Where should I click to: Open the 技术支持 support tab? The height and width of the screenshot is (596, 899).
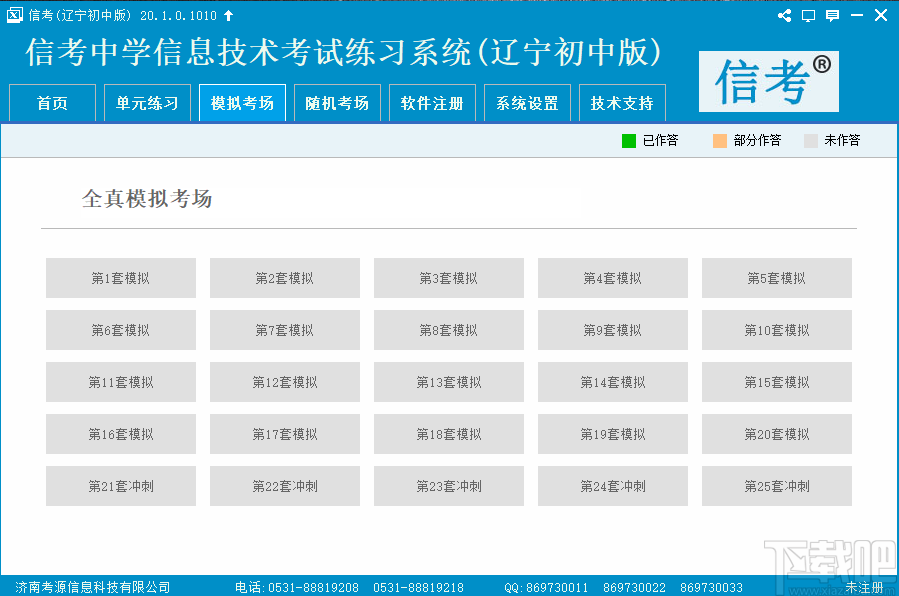(x=622, y=103)
